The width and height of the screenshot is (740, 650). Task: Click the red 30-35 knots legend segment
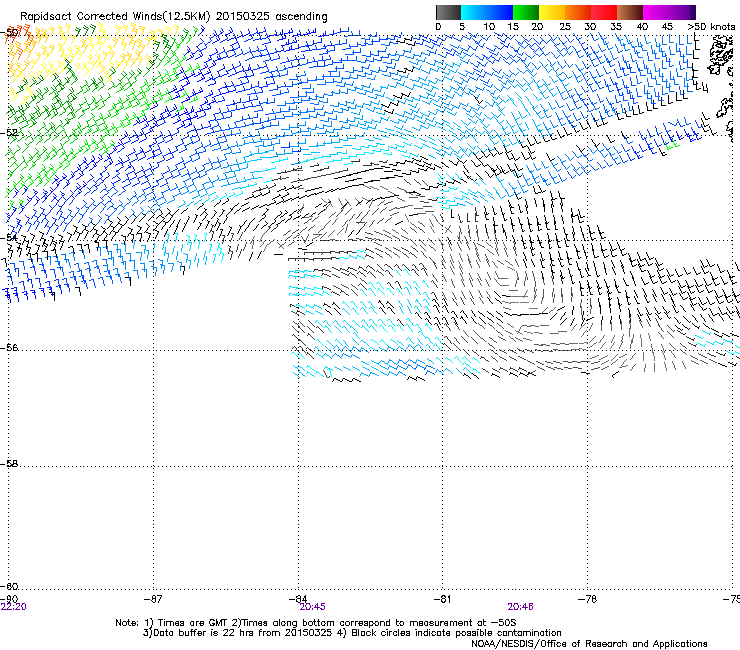click(604, 12)
